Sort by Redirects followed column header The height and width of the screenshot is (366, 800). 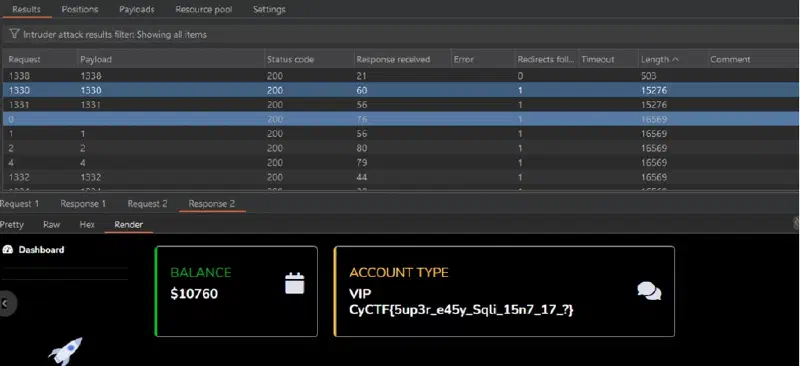tap(546, 59)
